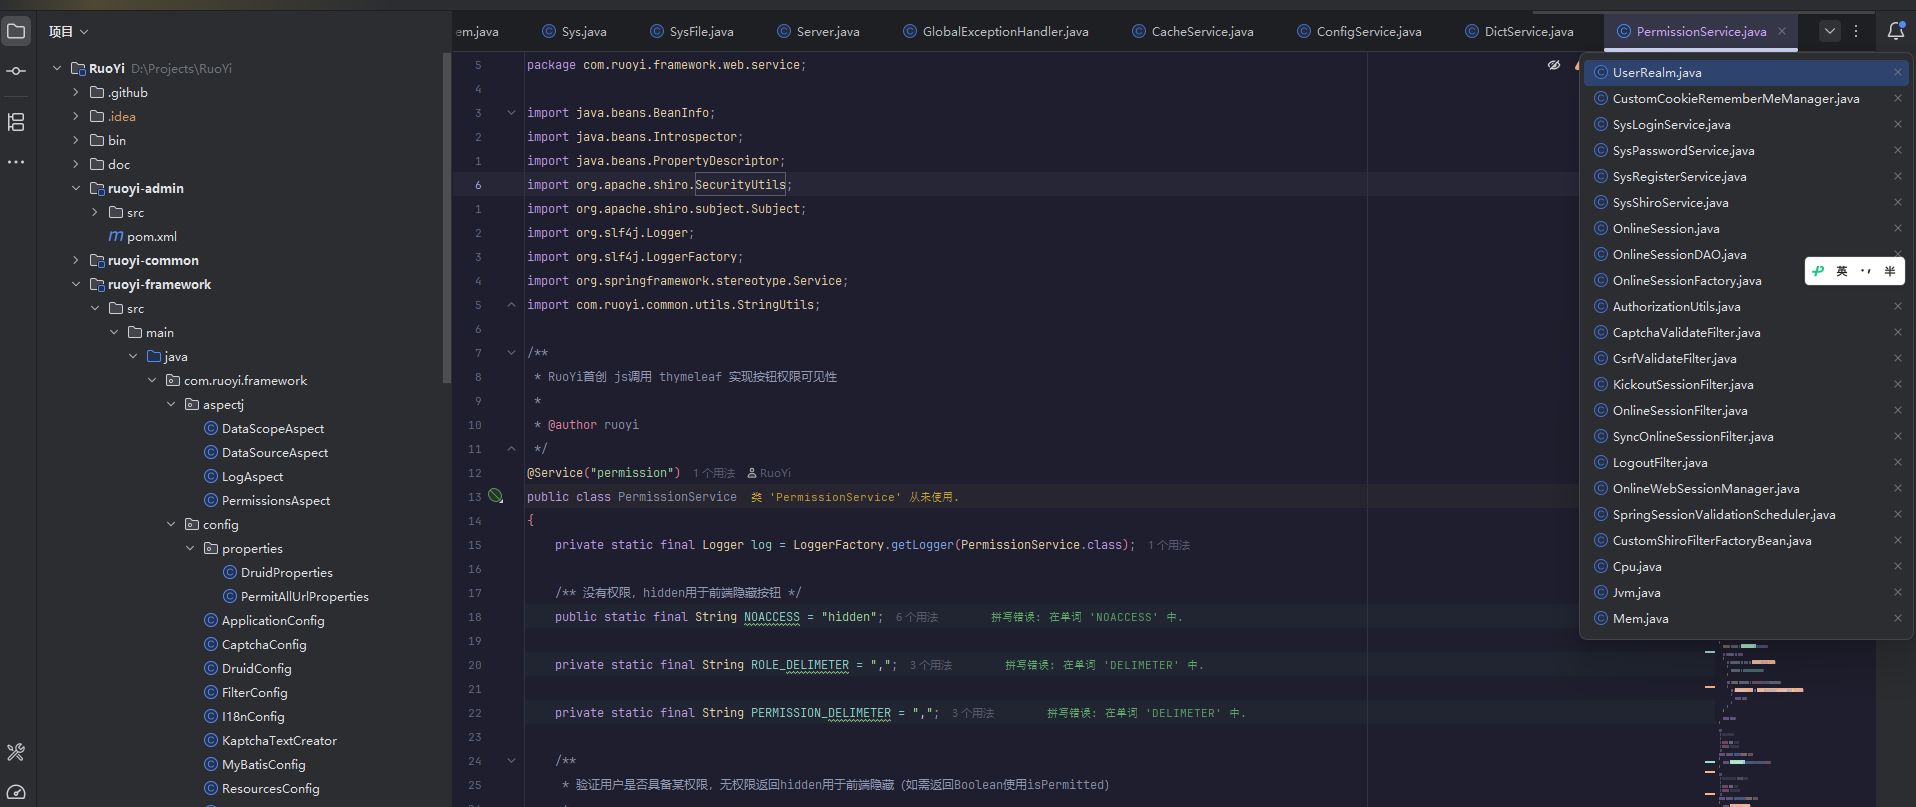1916x807 pixels.
Task: Select the SecurityUtils import text
Action: click(x=740, y=185)
